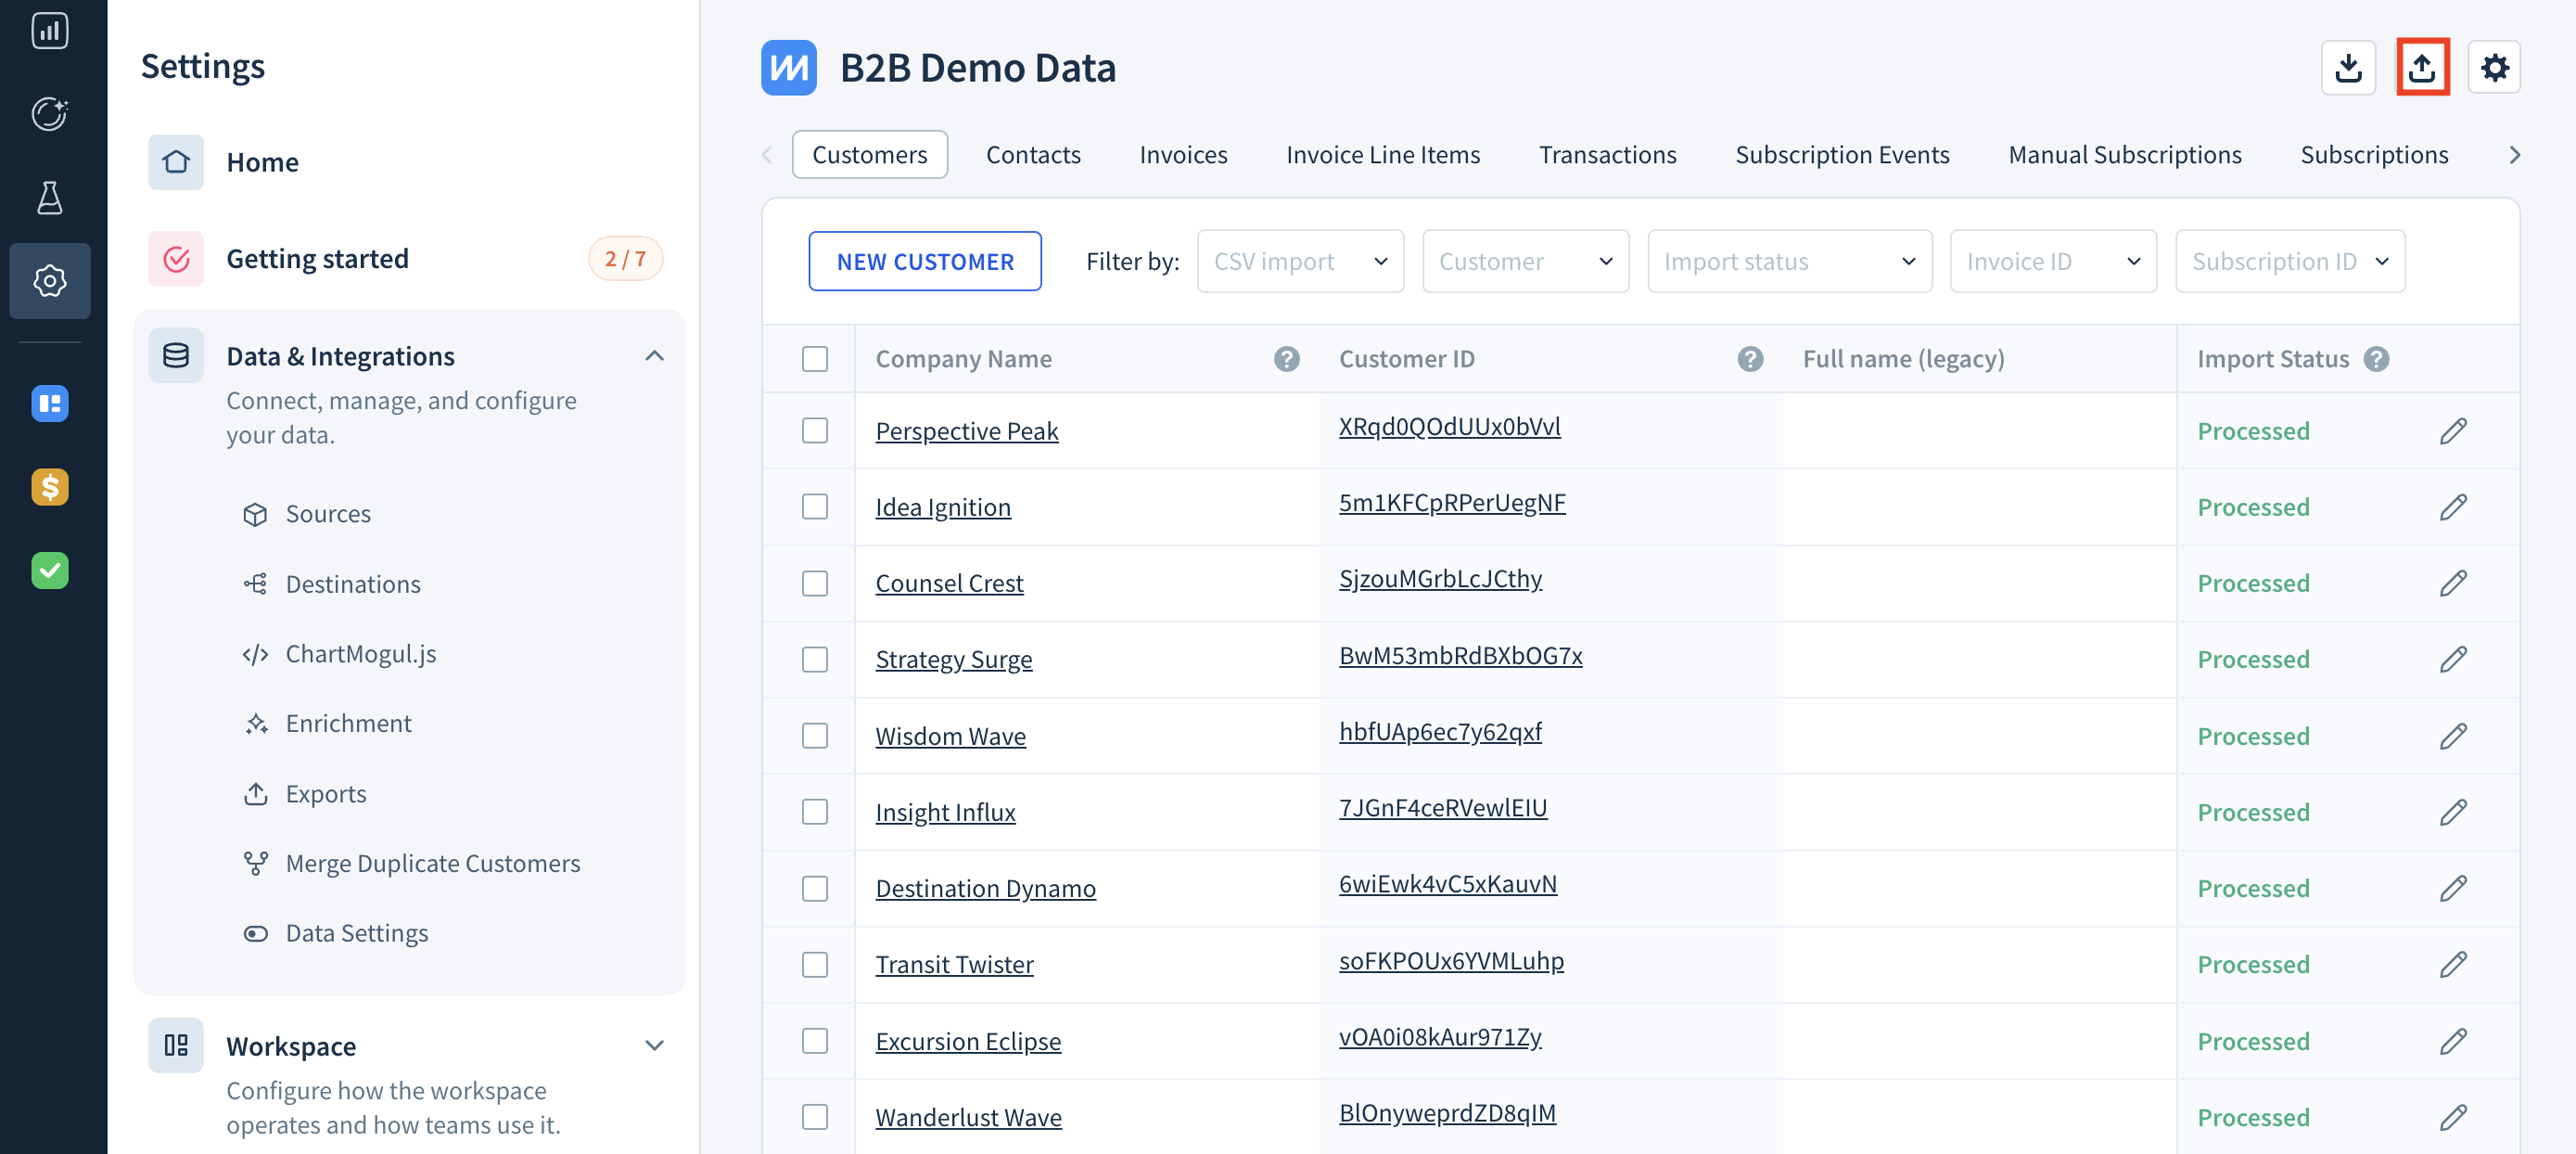Select the Excursion Eclipse row checkbox
The width and height of the screenshot is (2576, 1154).
coord(815,1041)
